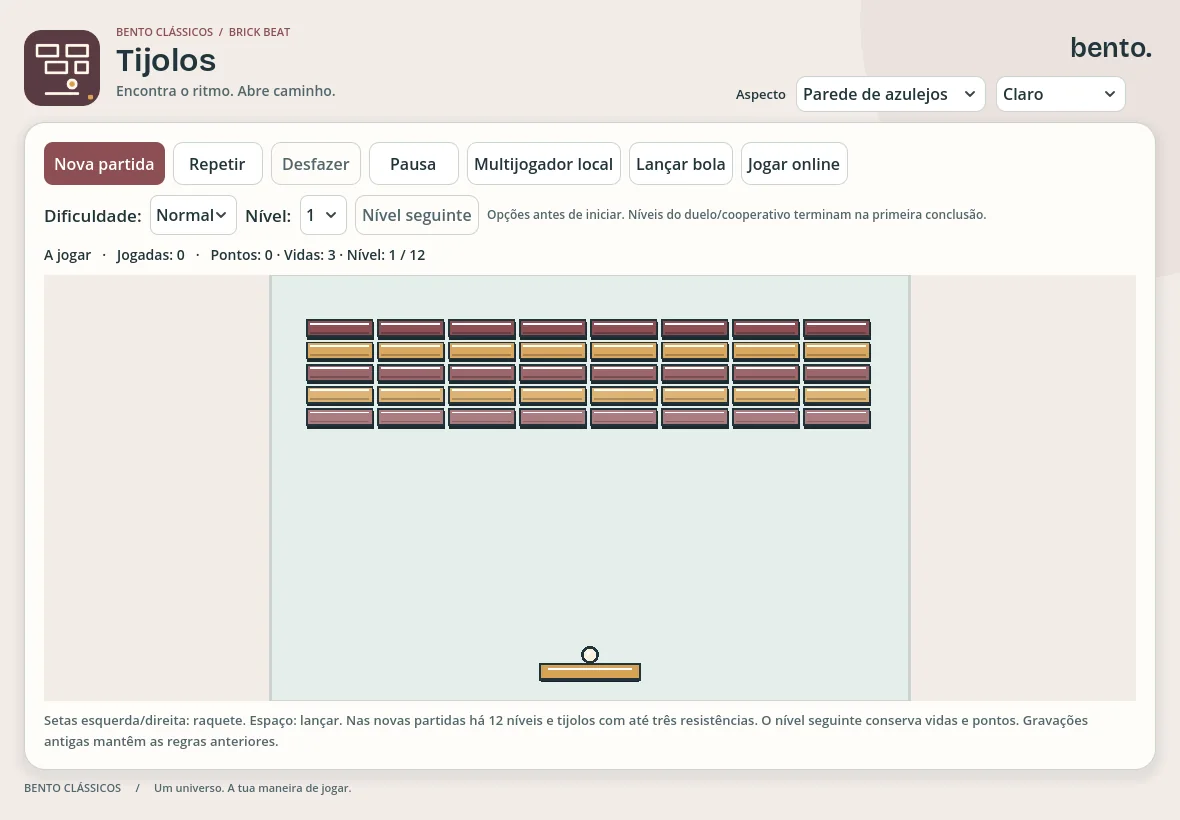Image resolution: width=1180 pixels, height=820 pixels.
Task: Click the Aspecto label
Action: point(760,95)
